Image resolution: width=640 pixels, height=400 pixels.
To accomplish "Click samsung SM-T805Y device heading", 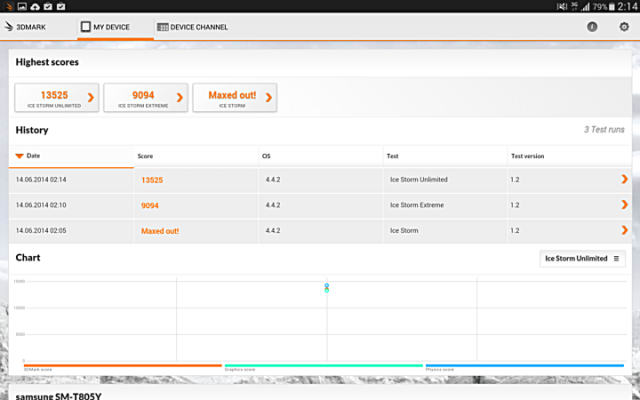I will pos(58,396).
